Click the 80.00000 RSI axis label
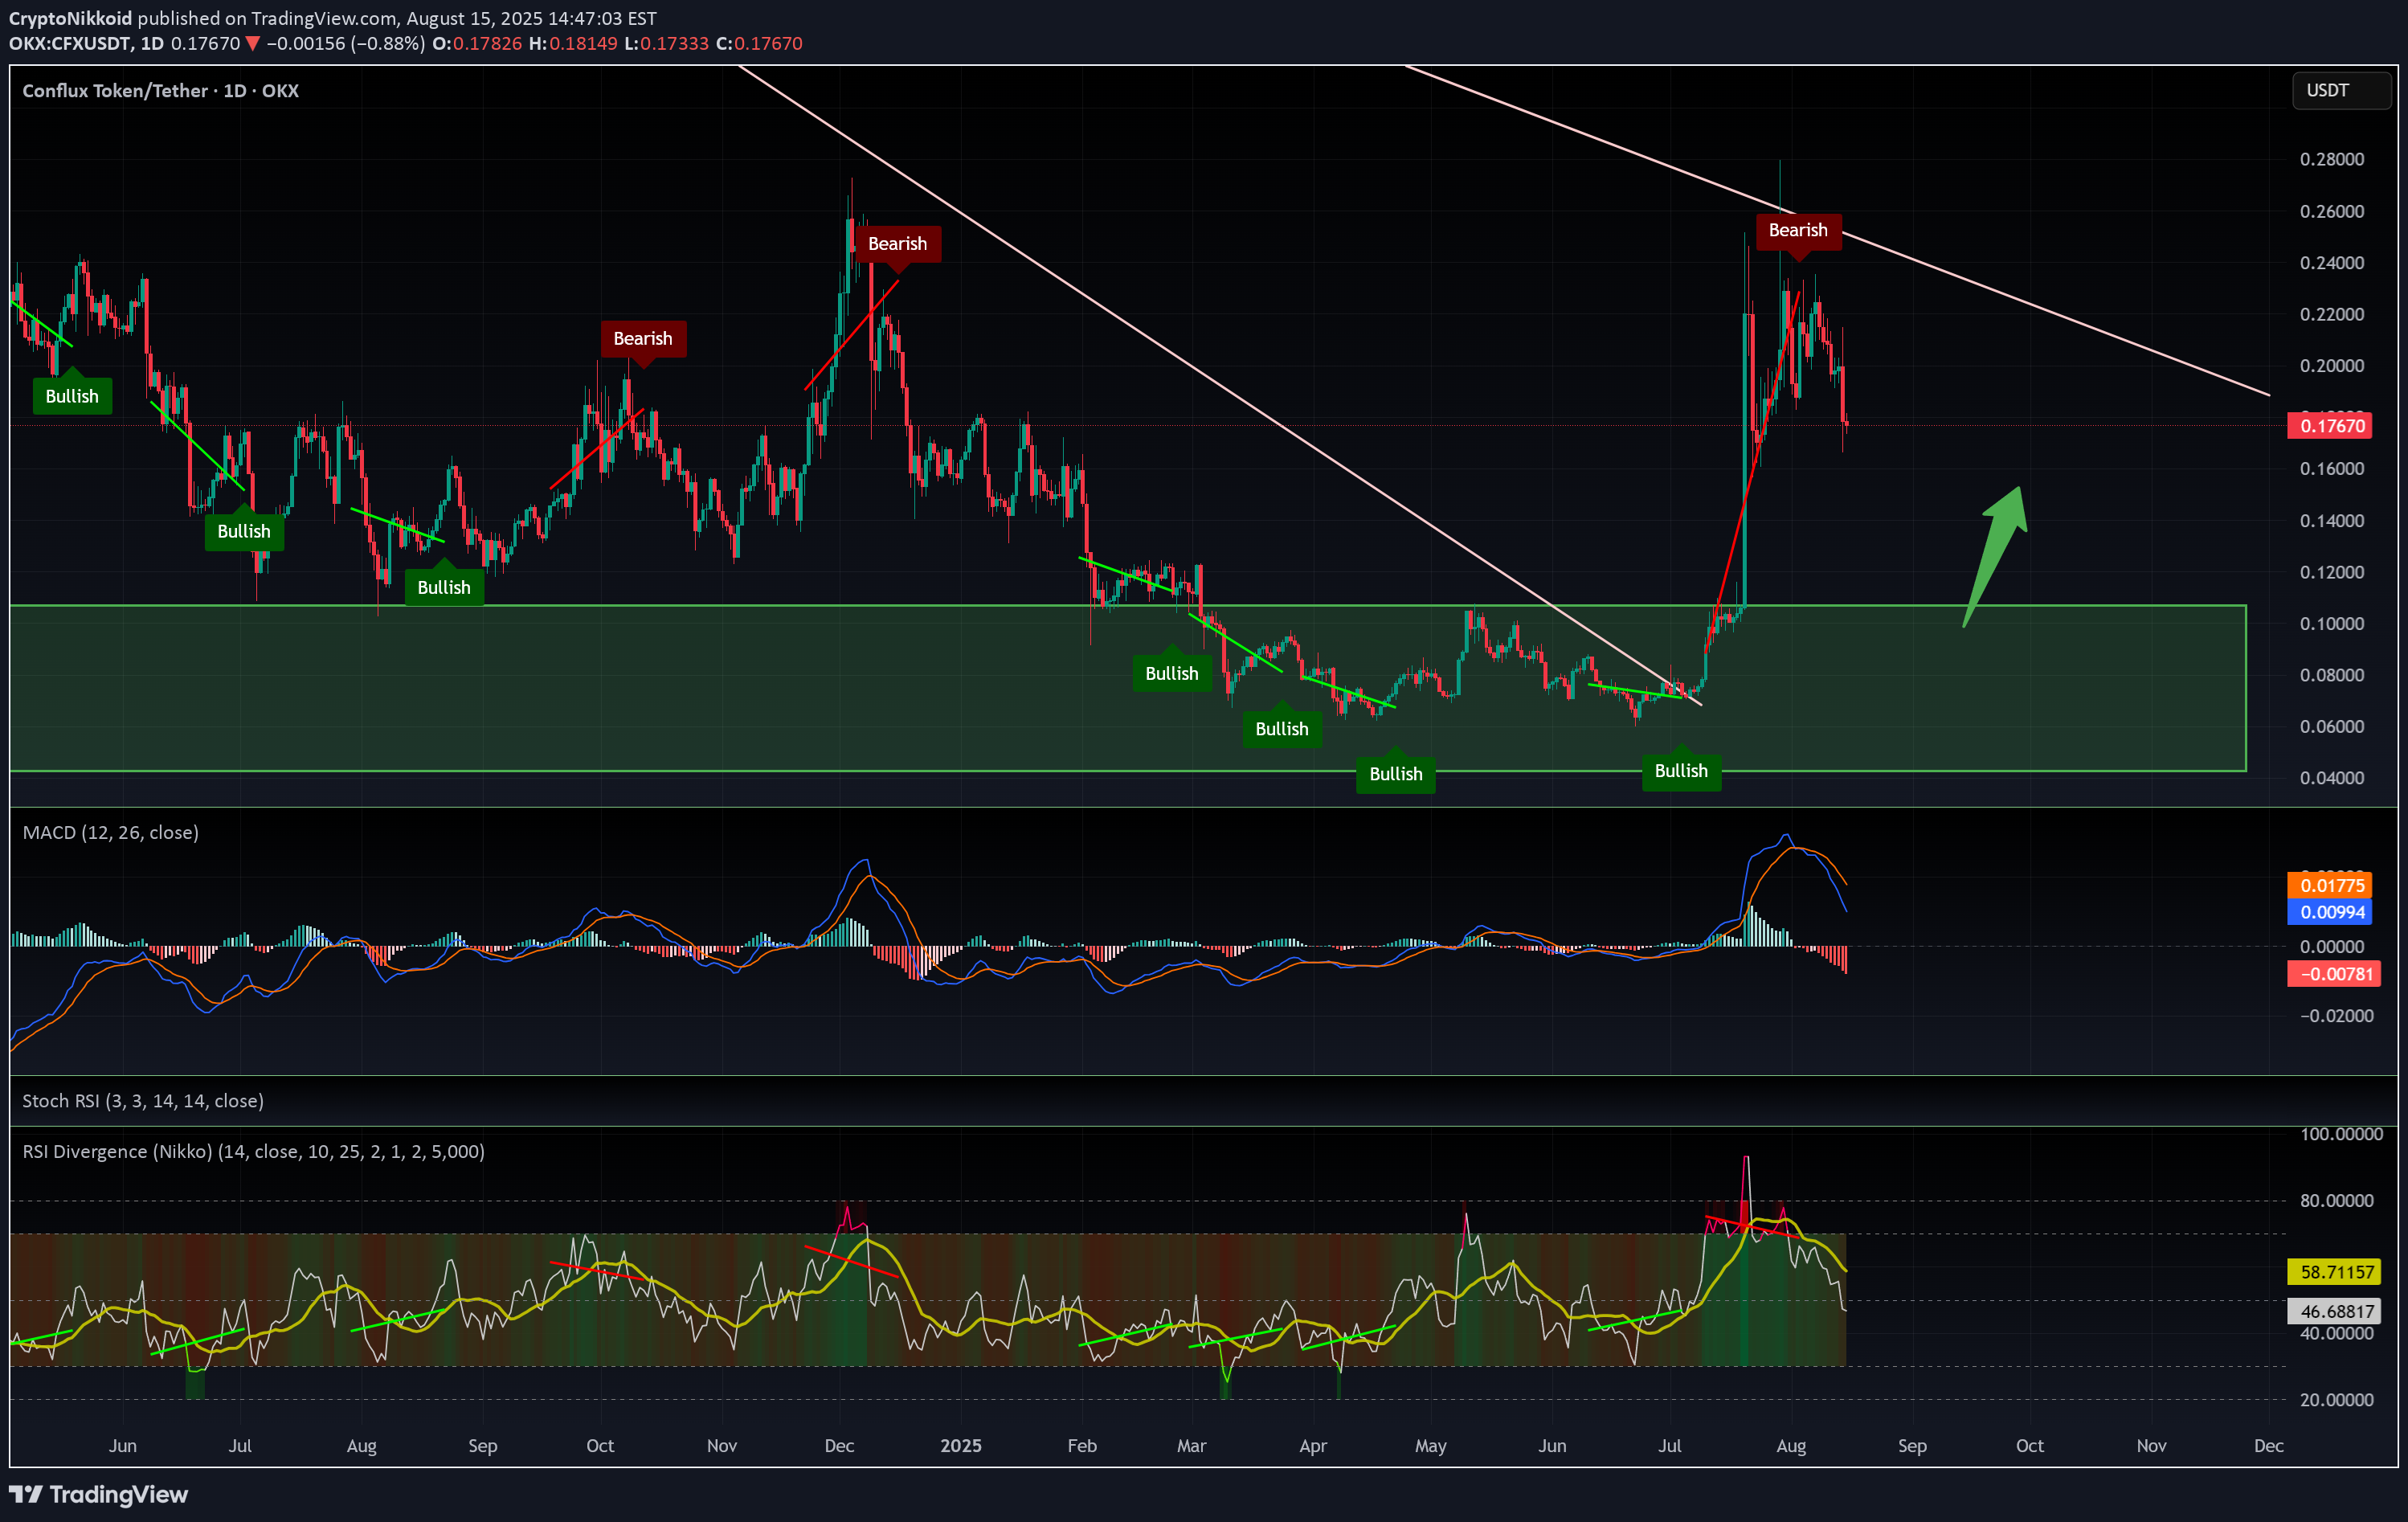The height and width of the screenshot is (1522, 2408). point(2337,1200)
